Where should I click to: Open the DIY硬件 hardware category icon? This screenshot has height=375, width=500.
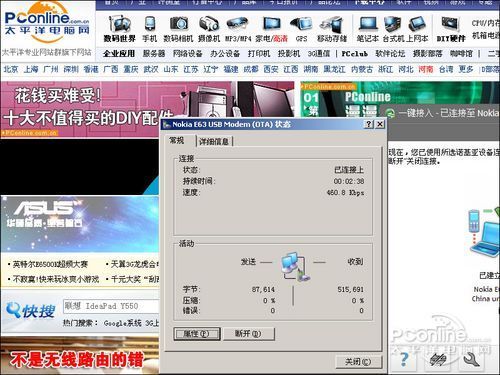click(x=450, y=24)
